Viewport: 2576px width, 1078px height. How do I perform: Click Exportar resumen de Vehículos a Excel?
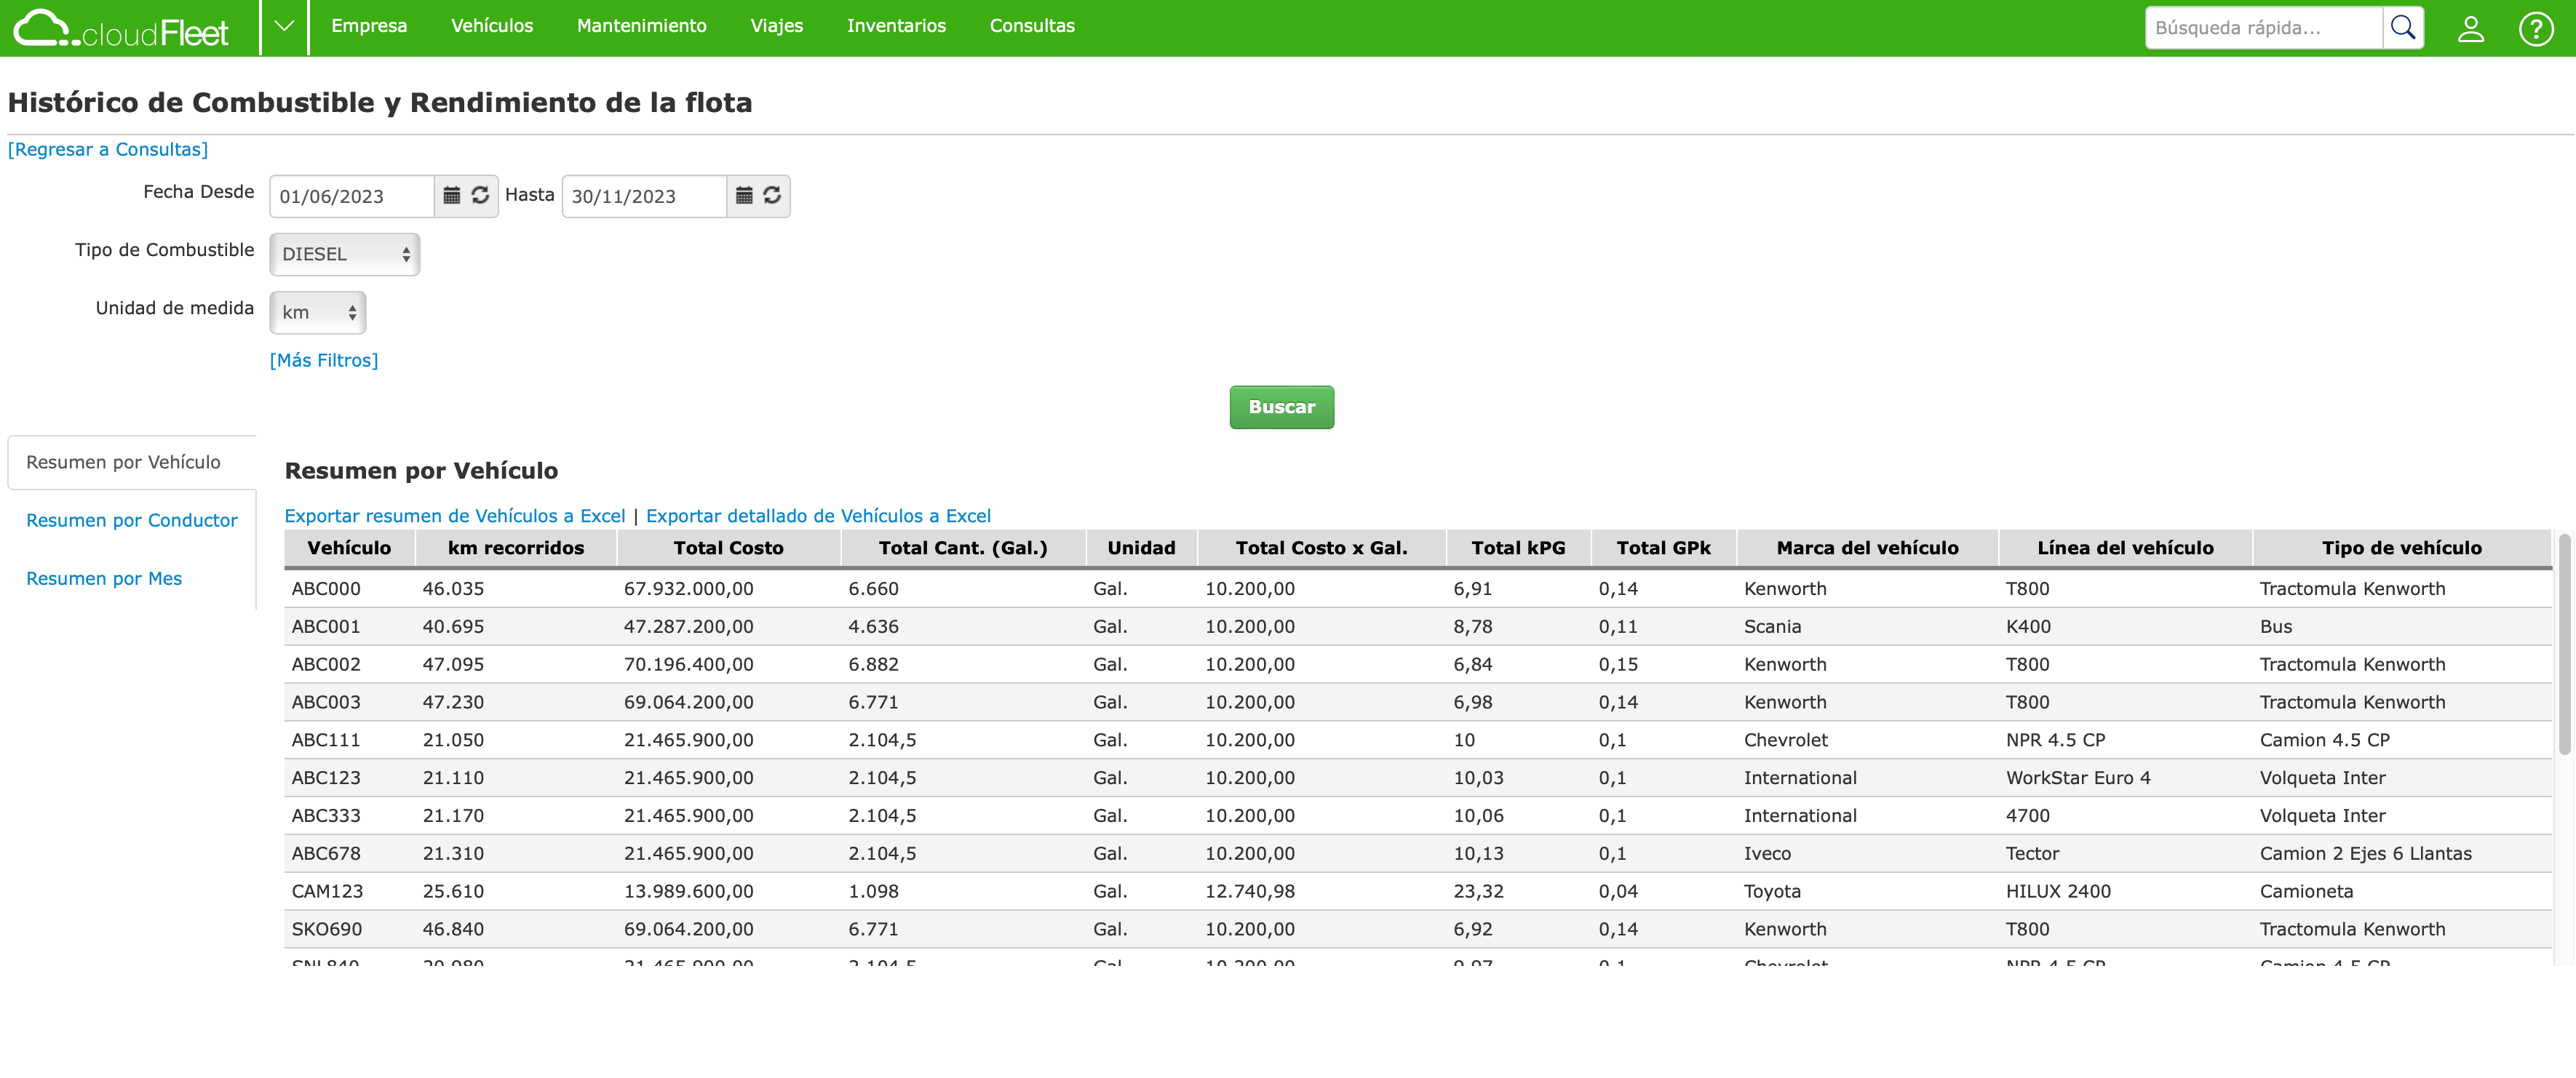point(455,516)
